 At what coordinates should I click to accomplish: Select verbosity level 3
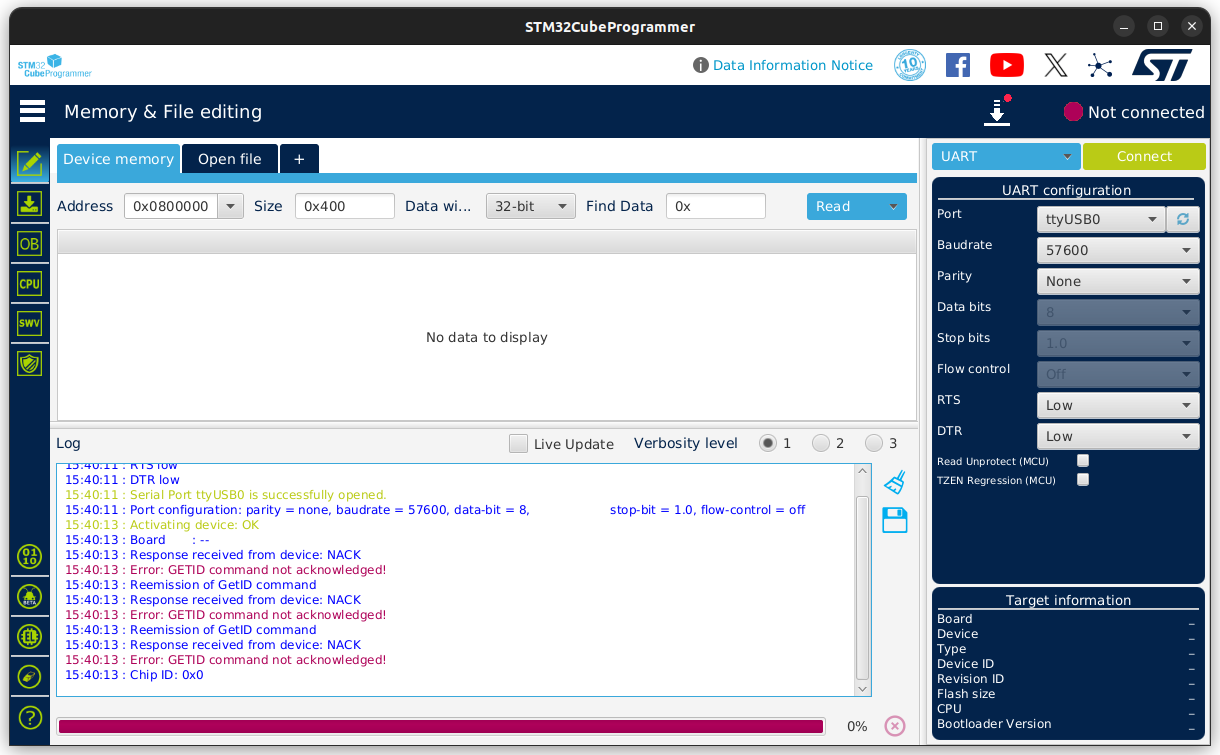pyautogui.click(x=874, y=443)
